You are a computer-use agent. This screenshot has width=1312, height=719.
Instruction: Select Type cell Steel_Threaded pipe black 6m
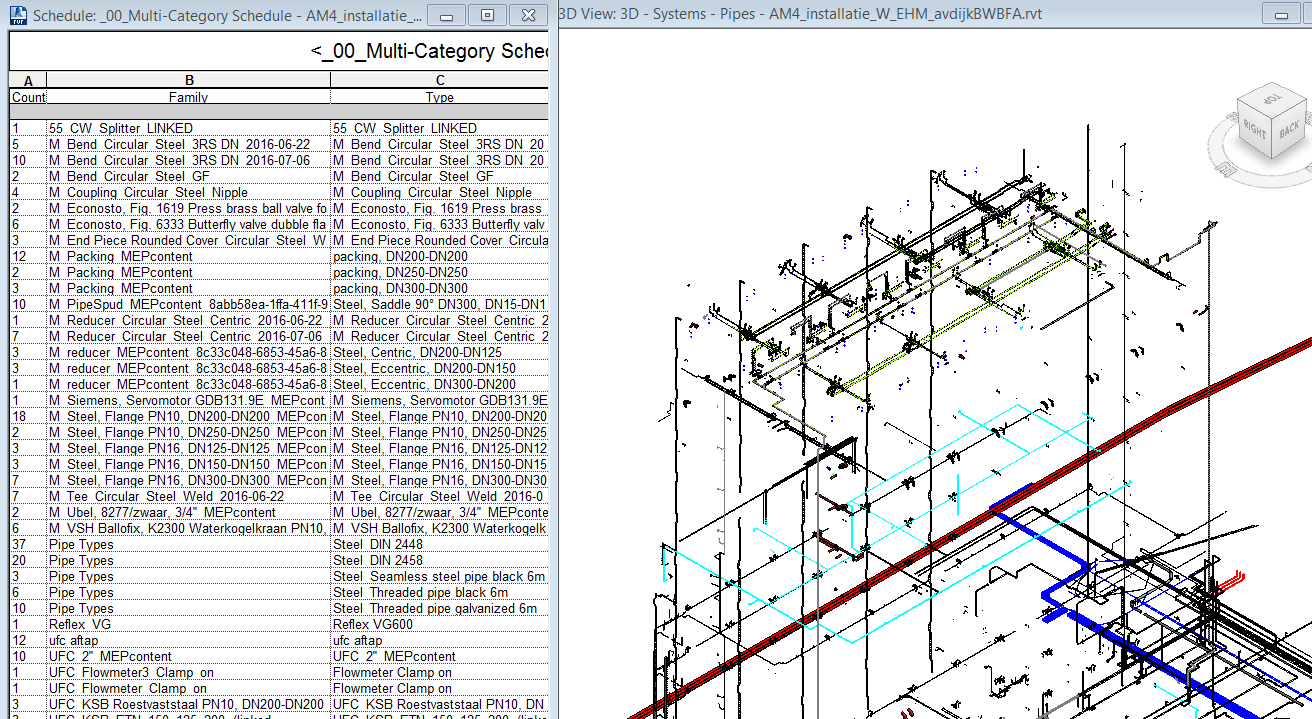pos(440,592)
